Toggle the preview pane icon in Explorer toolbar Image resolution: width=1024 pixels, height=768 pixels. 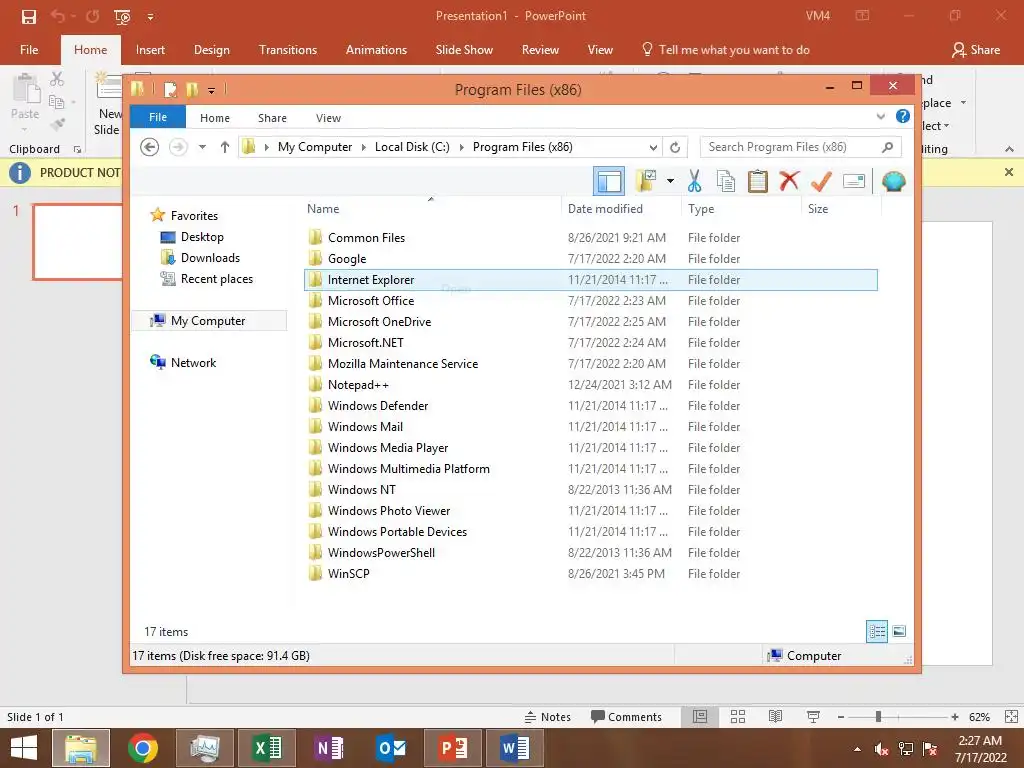609,181
